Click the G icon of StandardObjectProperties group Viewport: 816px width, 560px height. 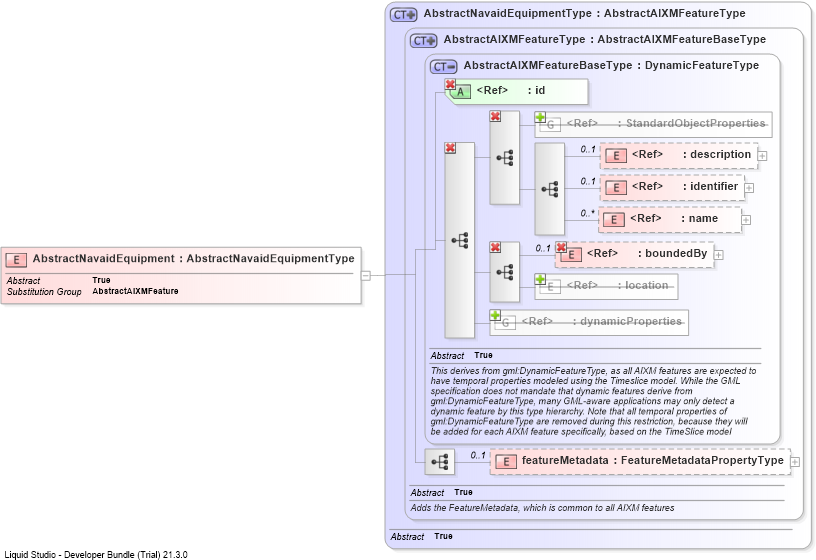(550, 125)
